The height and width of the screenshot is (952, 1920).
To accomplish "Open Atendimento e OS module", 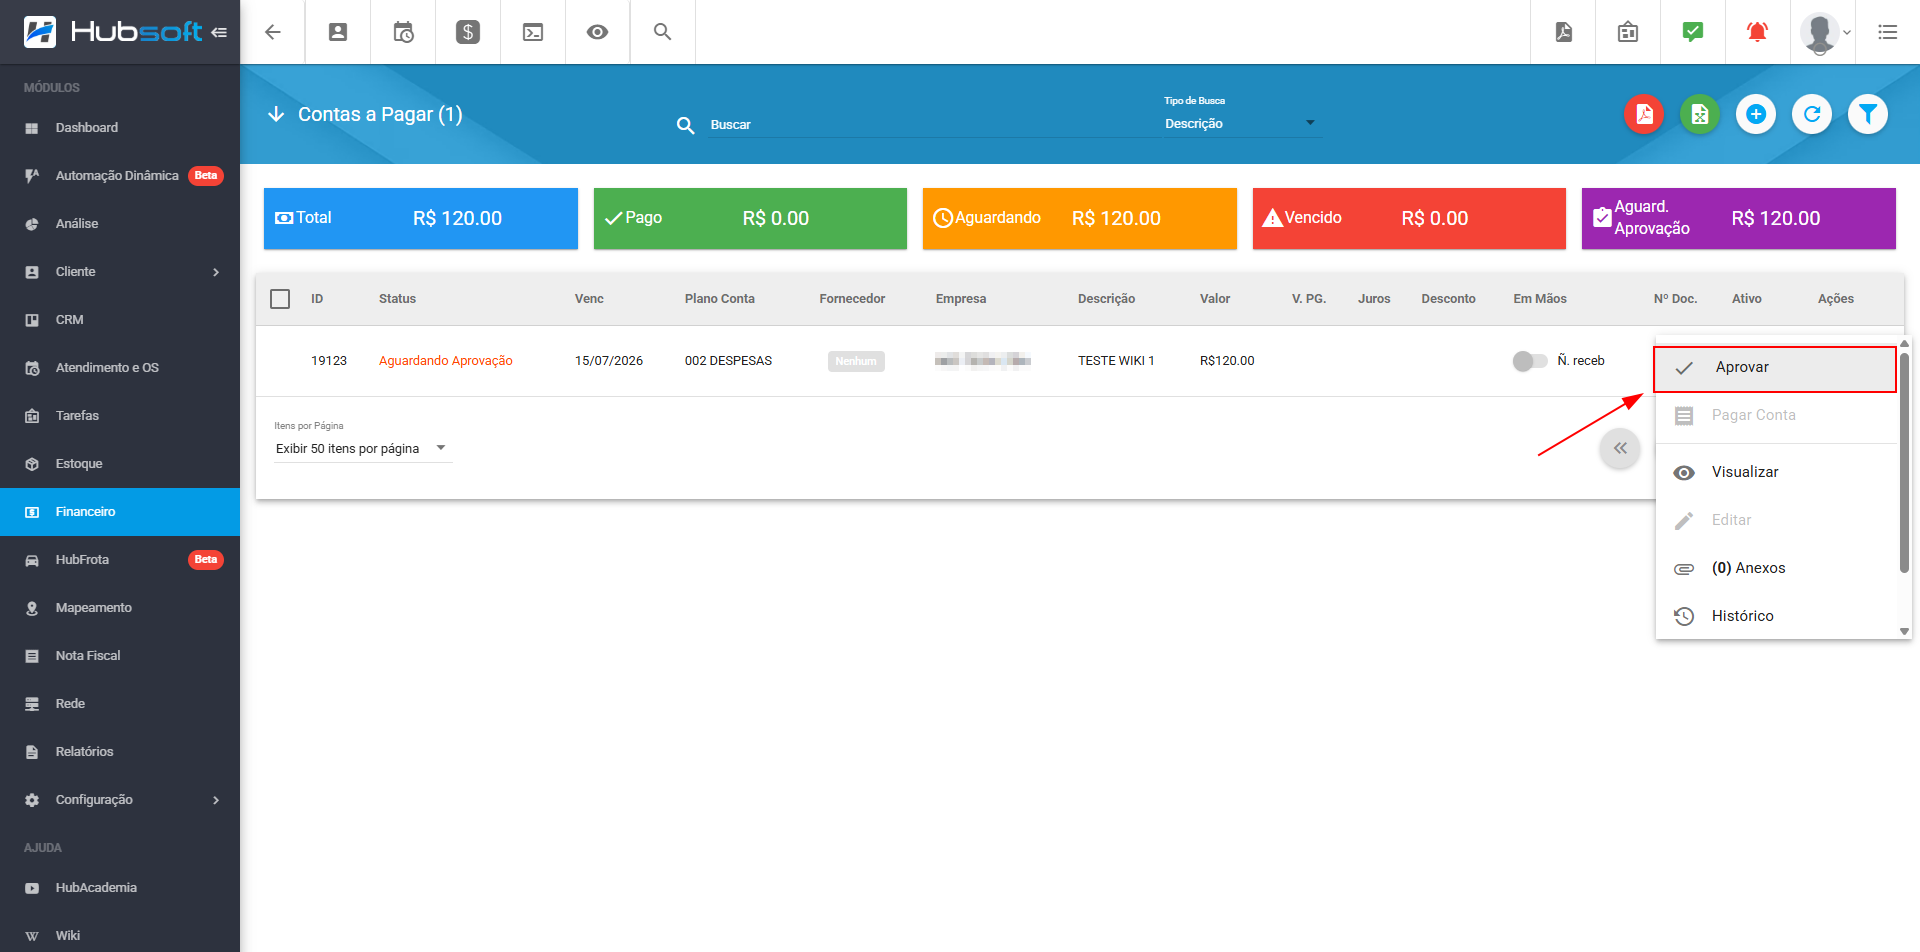I will (x=120, y=368).
